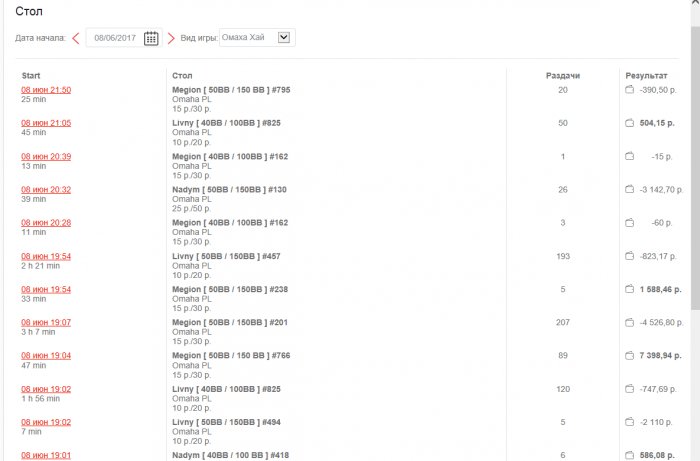Screen dimensions: 700x461
Task: Select table name Megion [ 50BB / 150 BB ] #795
Action: (x=231, y=90)
